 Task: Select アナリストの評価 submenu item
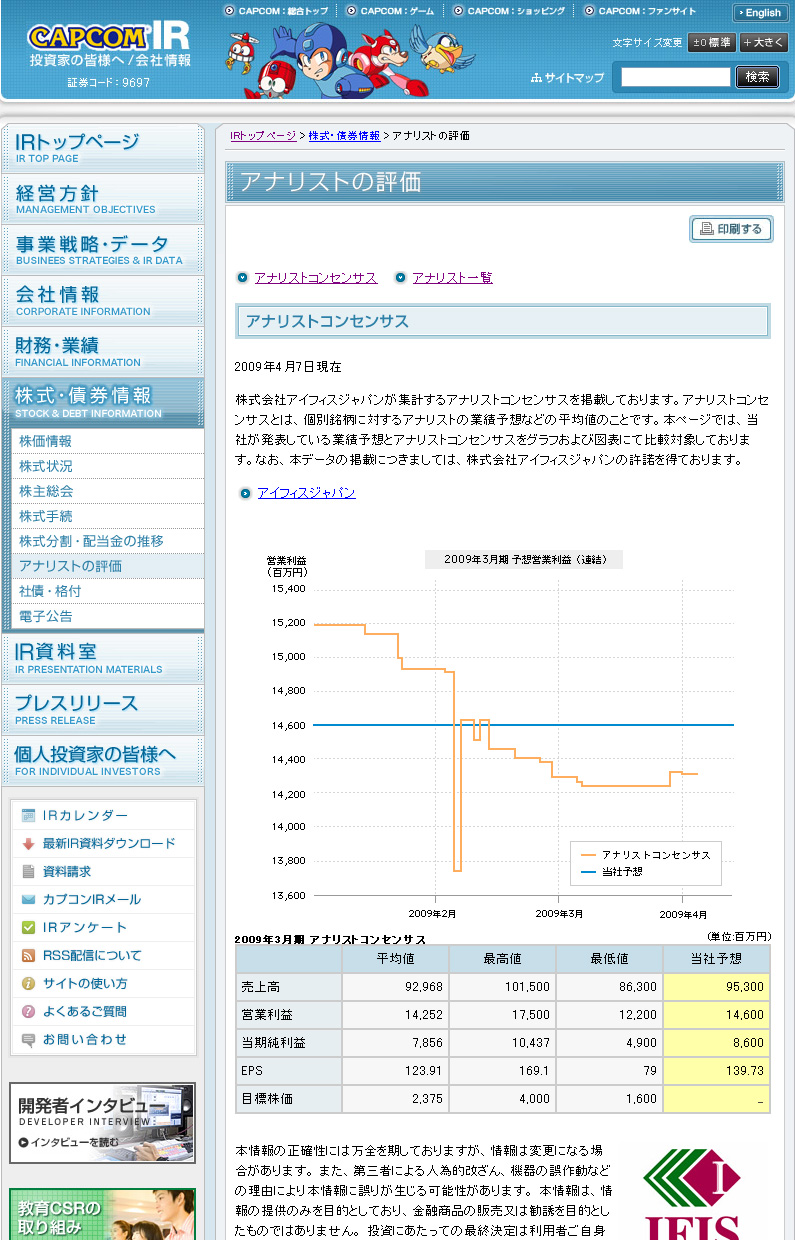click(x=108, y=566)
